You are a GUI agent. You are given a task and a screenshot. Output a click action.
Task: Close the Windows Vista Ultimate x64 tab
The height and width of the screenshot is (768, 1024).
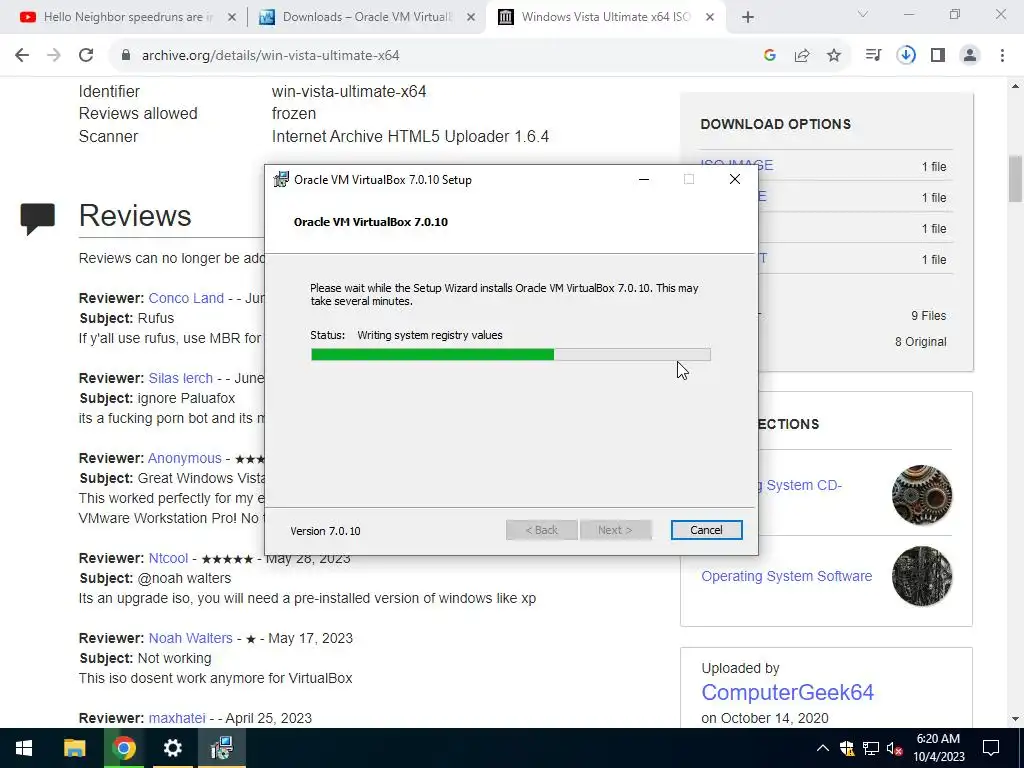pyautogui.click(x=710, y=18)
